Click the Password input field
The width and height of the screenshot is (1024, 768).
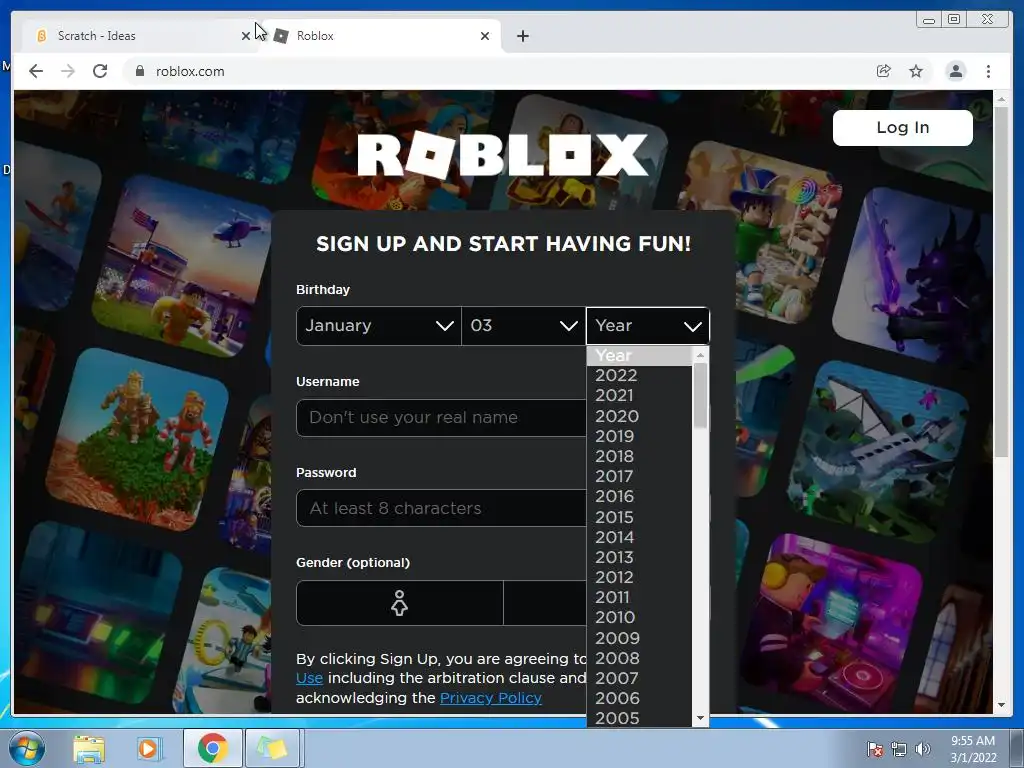tap(441, 508)
